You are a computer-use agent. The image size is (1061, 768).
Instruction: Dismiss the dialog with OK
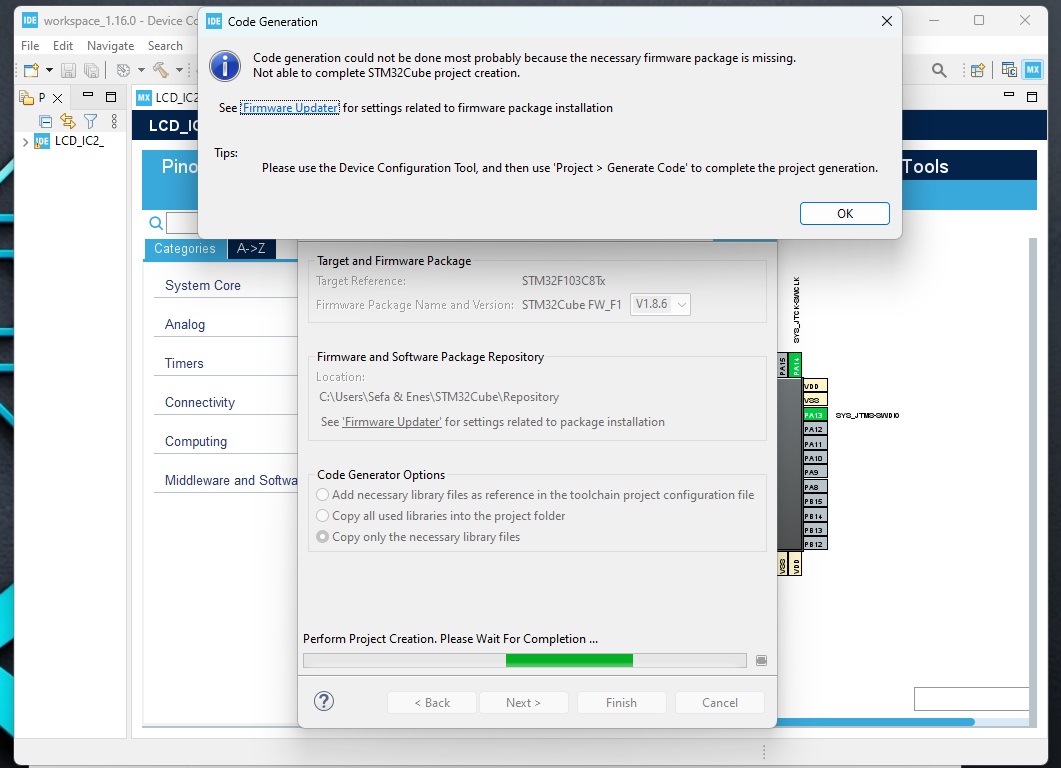[x=844, y=213]
